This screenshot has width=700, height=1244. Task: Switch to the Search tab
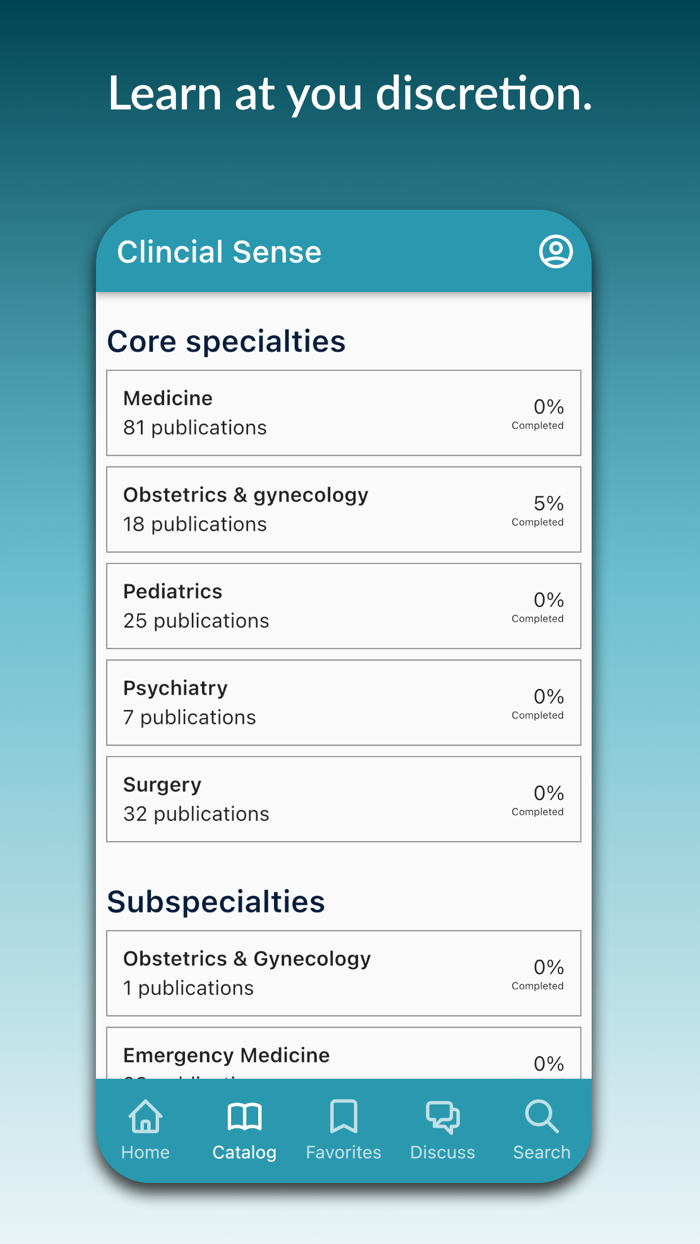point(541,1130)
